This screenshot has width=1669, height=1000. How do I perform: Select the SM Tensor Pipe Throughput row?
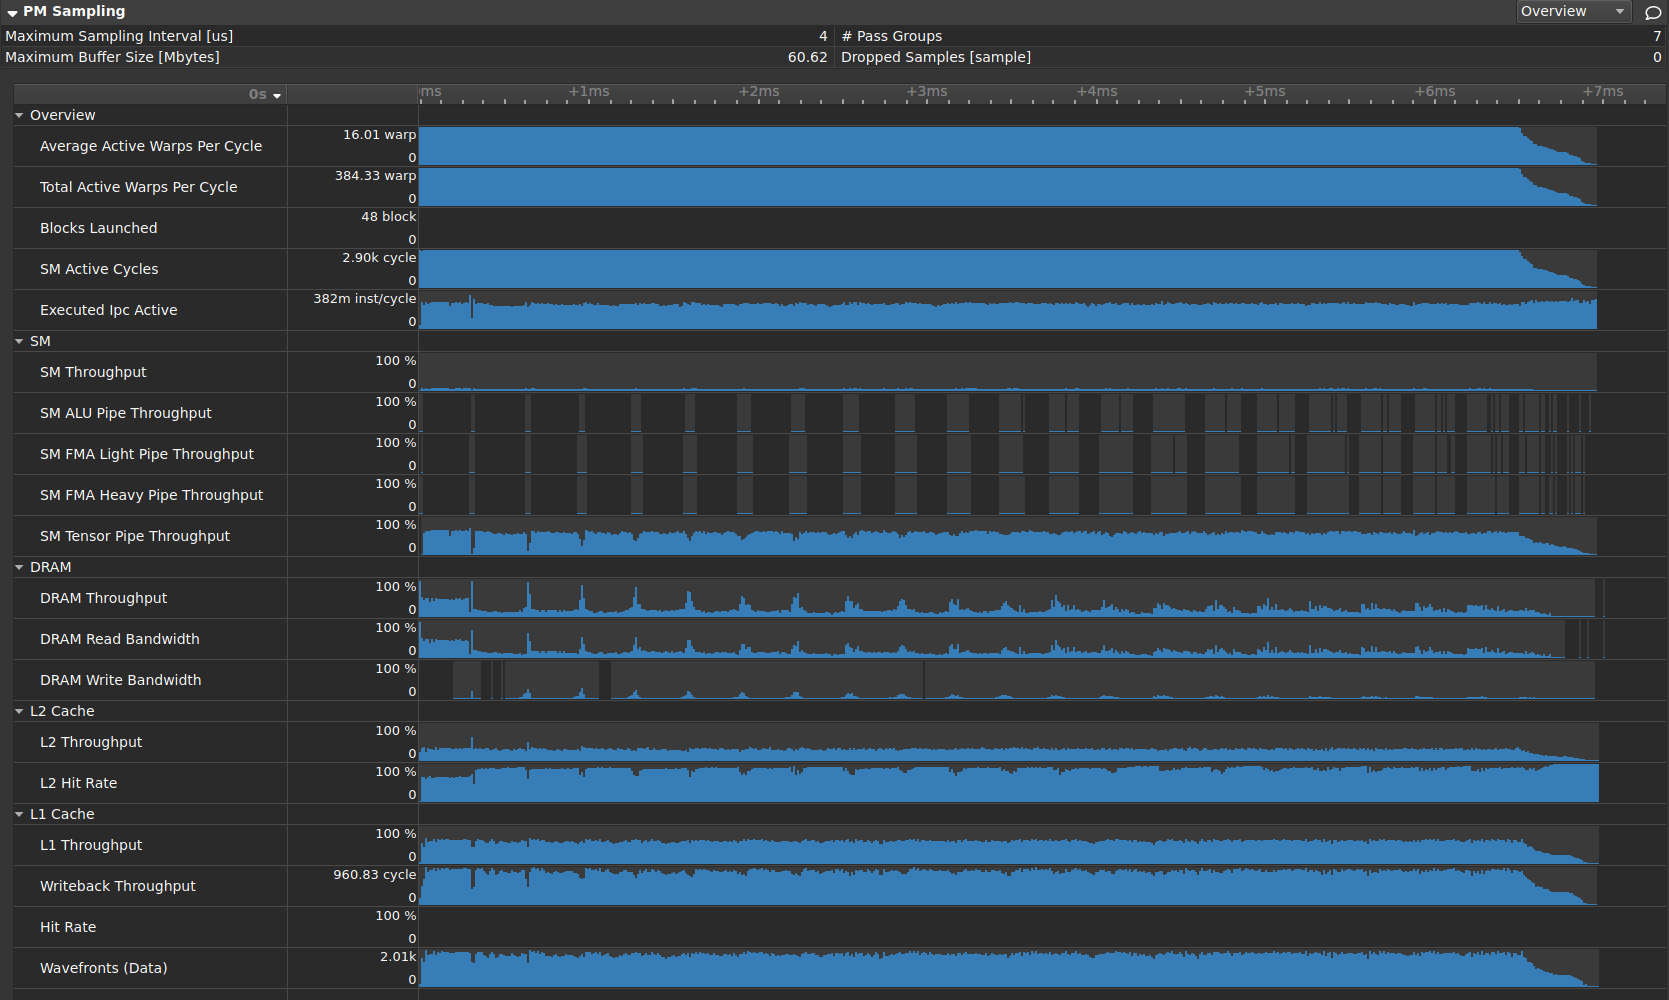click(x=135, y=536)
